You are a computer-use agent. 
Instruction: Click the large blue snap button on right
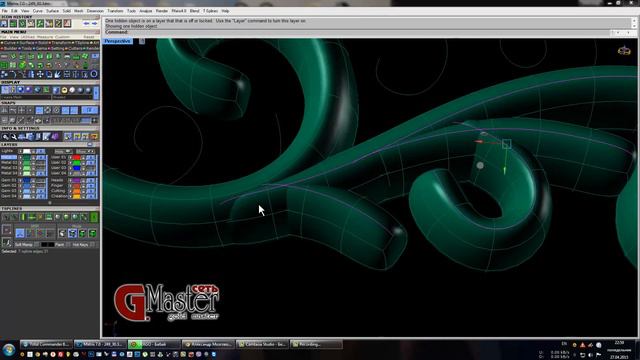pyautogui.click(x=90, y=110)
